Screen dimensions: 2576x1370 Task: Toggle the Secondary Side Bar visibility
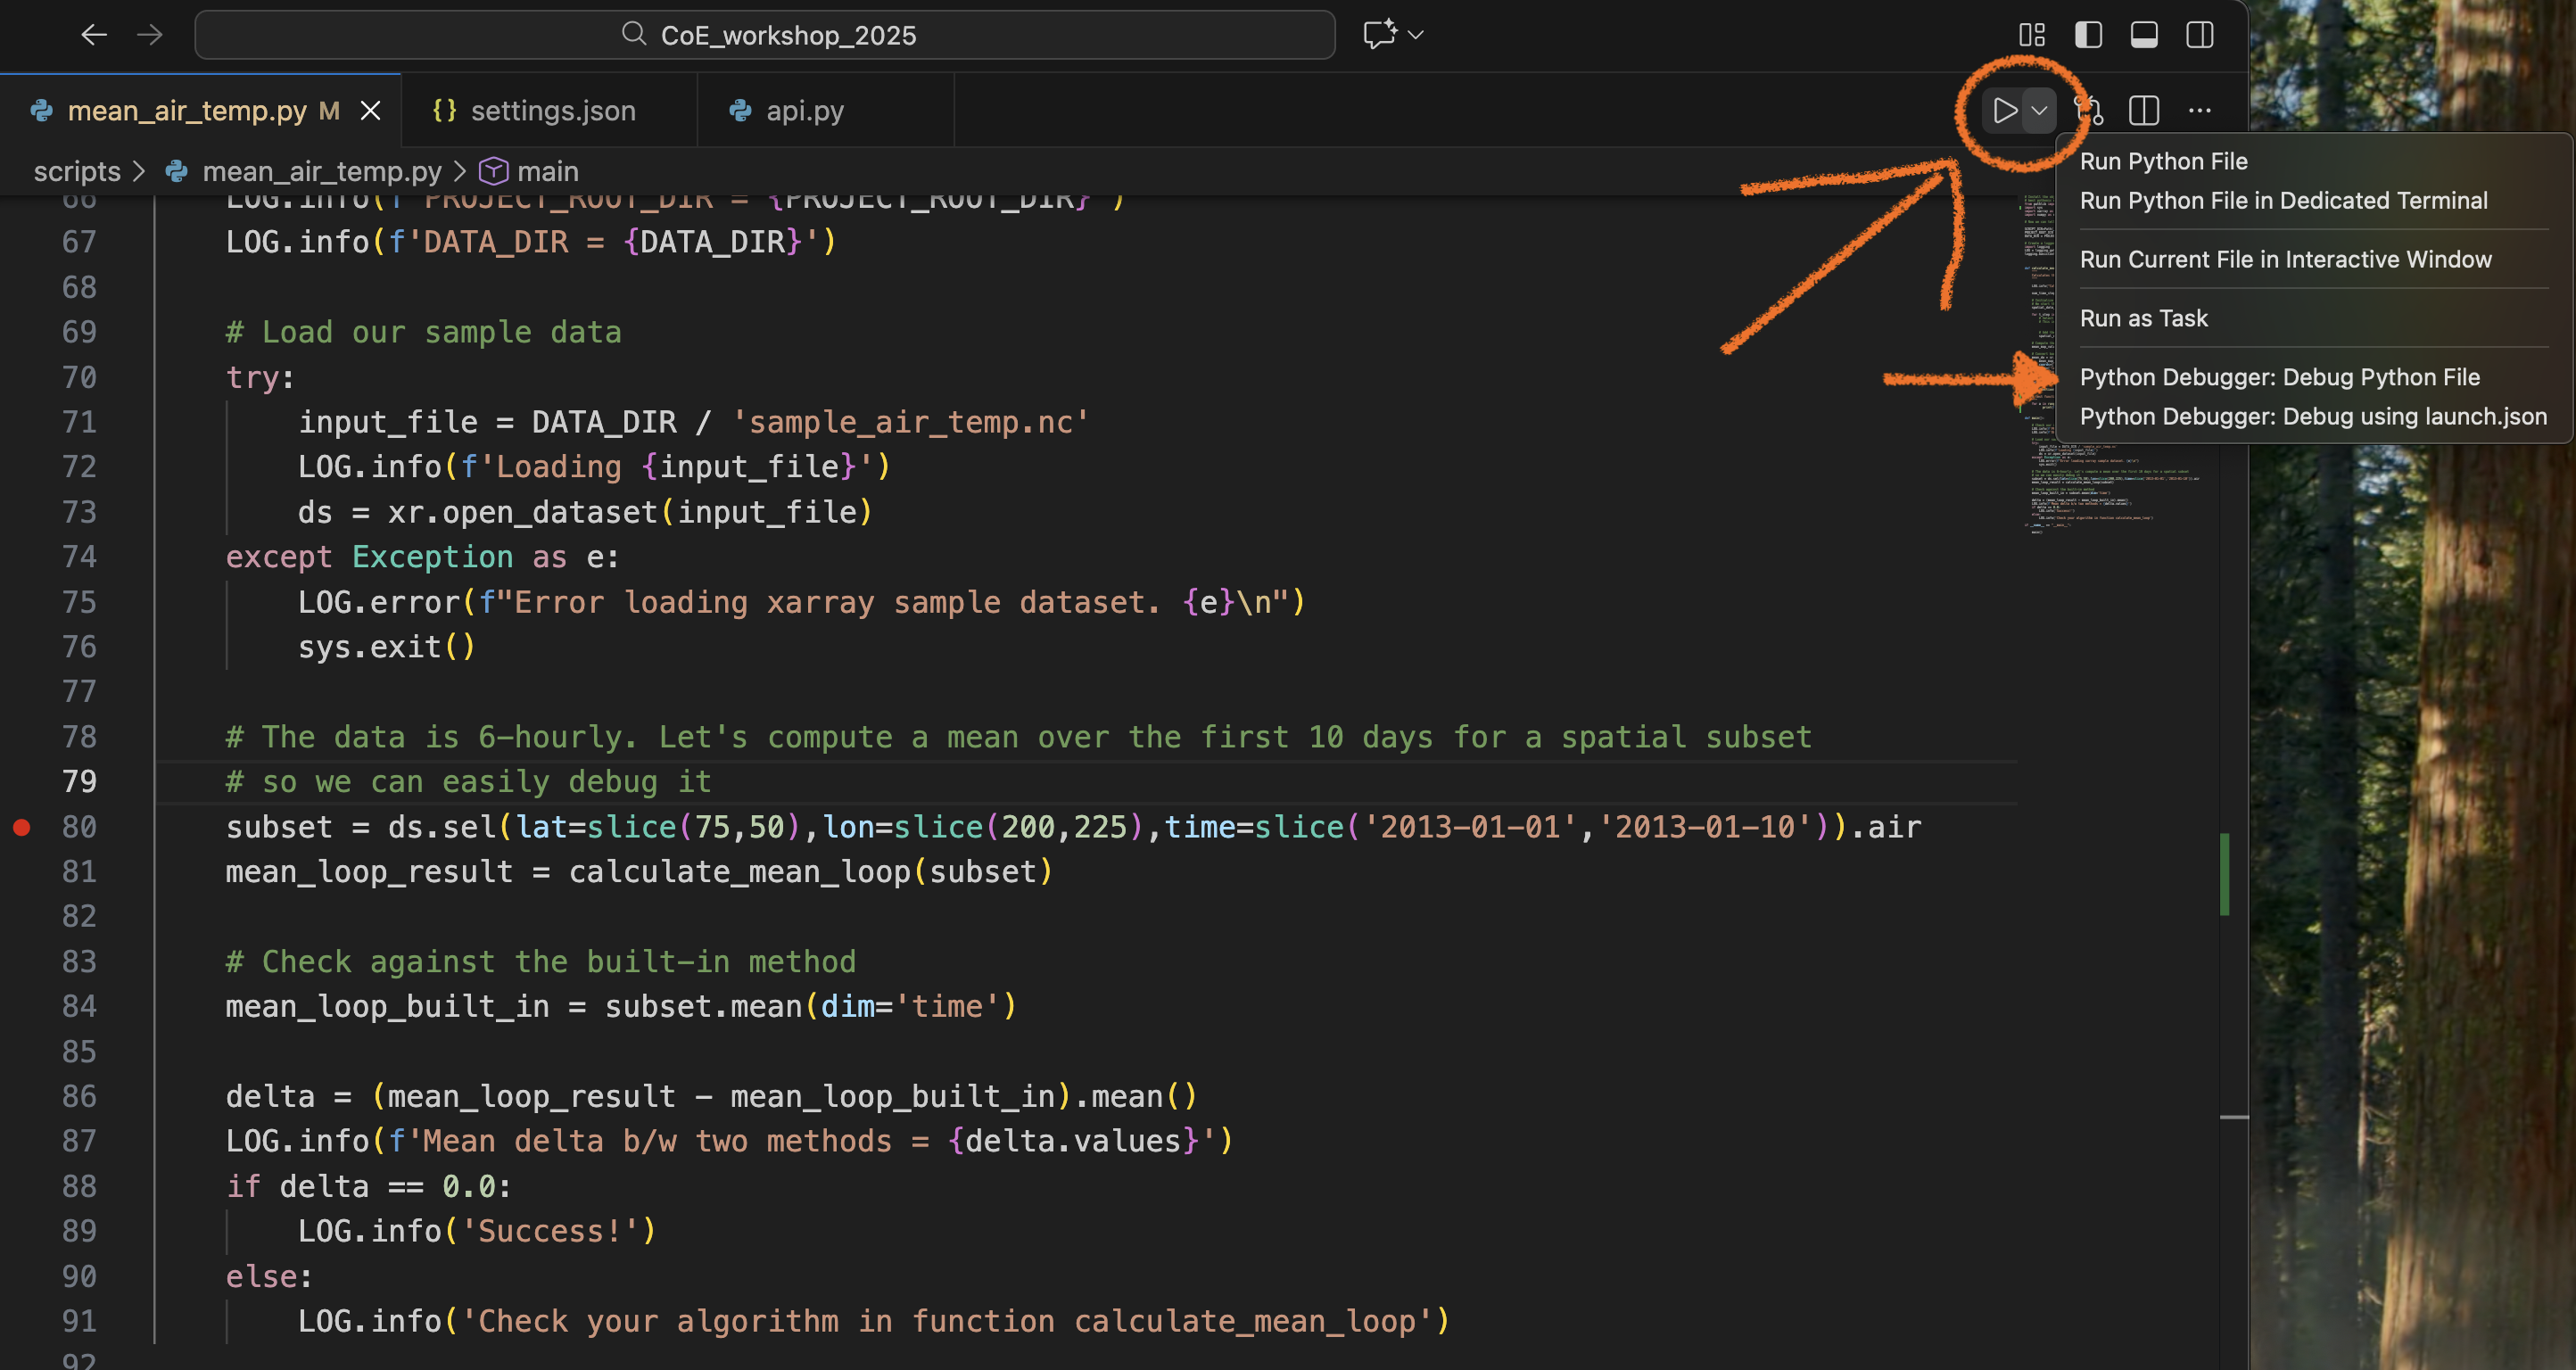pos(2199,35)
